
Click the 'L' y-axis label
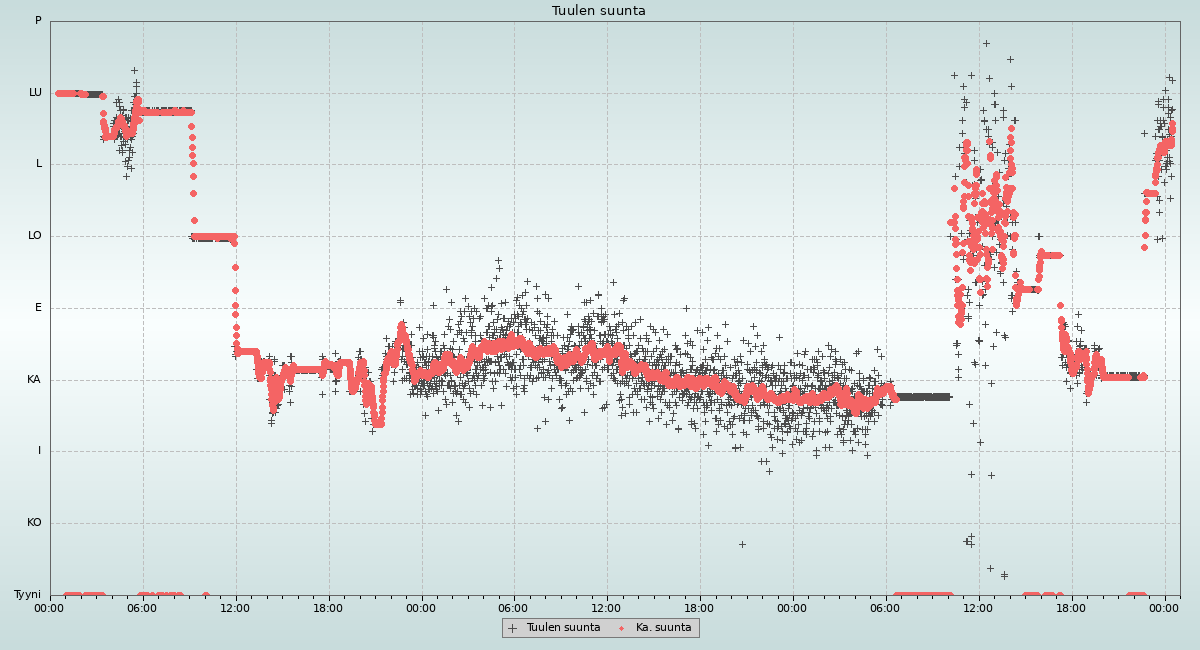click(x=38, y=164)
